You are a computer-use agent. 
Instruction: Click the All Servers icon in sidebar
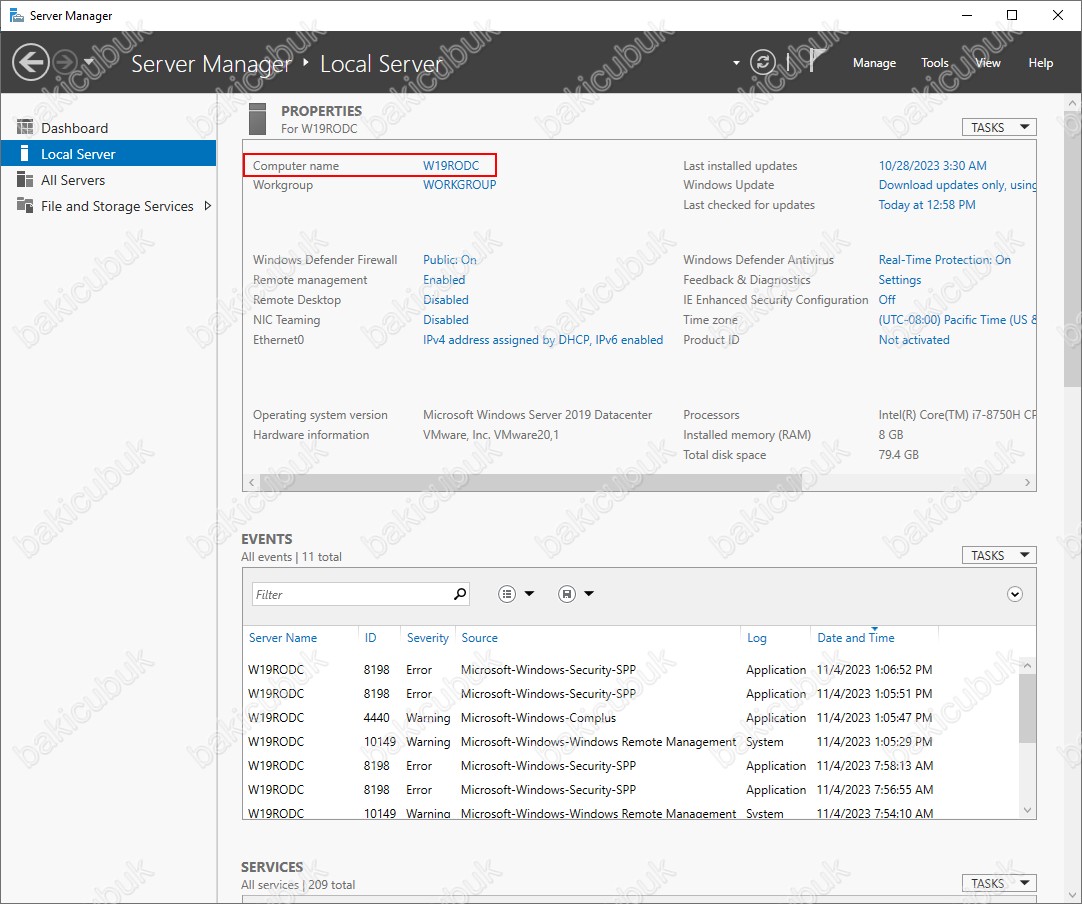[x=25, y=179]
